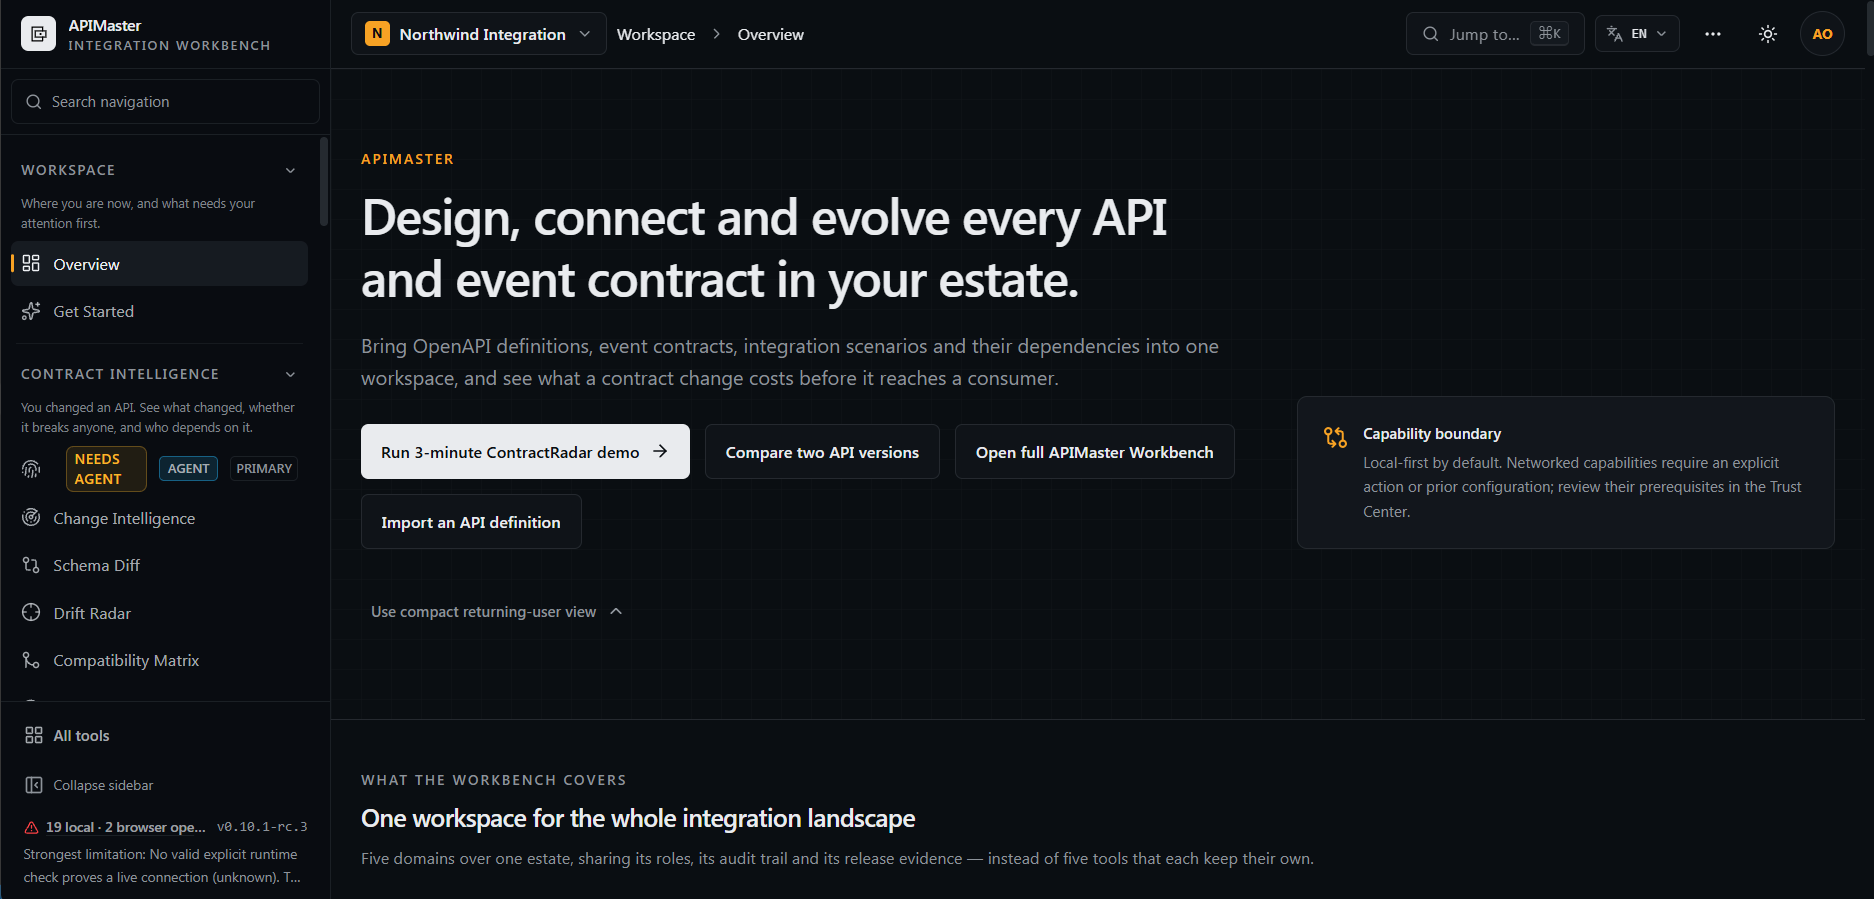This screenshot has width=1874, height=899.
Task: Click the APIMaster logo icon
Action: pyautogui.click(x=38, y=34)
